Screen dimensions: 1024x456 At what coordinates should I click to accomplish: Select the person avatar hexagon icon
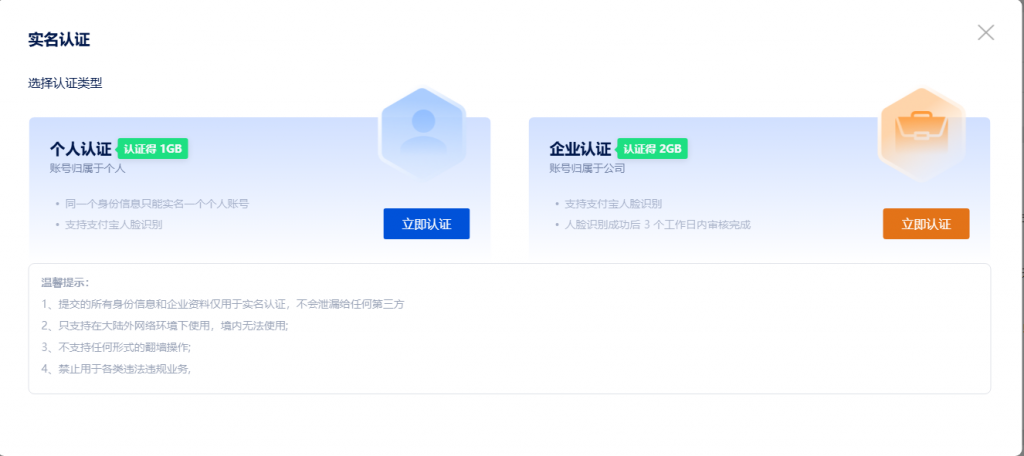[423, 133]
